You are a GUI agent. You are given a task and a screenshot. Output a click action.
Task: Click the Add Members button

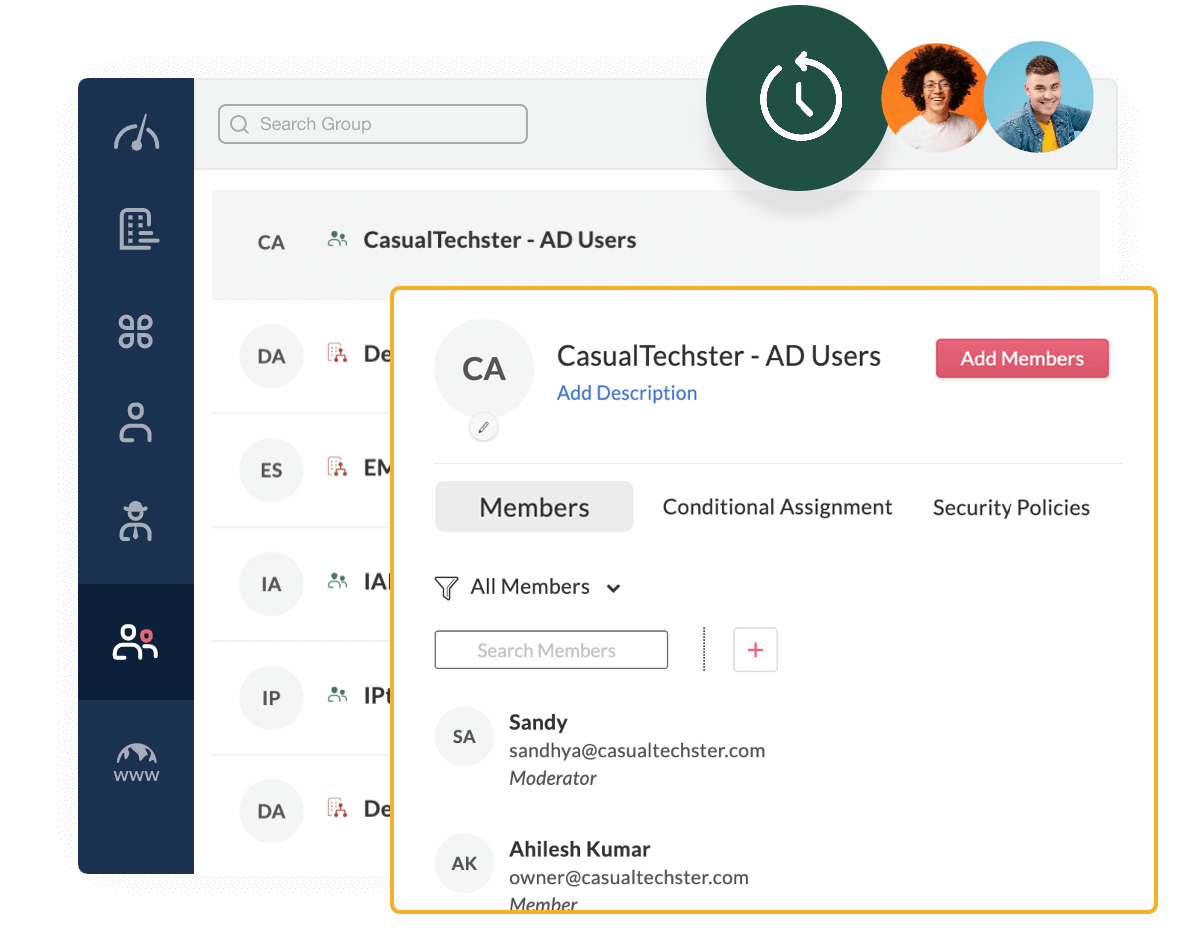[1022, 358]
